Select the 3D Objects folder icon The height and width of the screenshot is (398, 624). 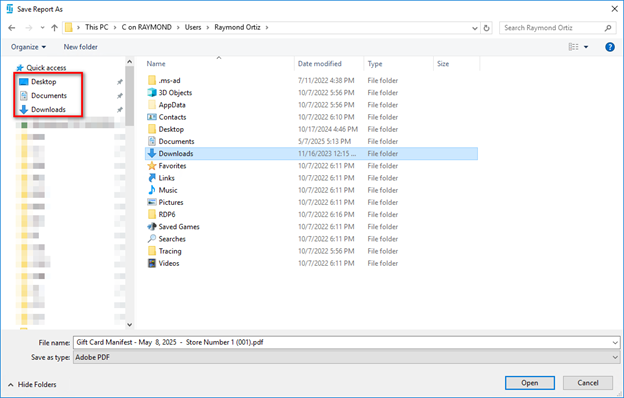pyautogui.click(x=152, y=93)
